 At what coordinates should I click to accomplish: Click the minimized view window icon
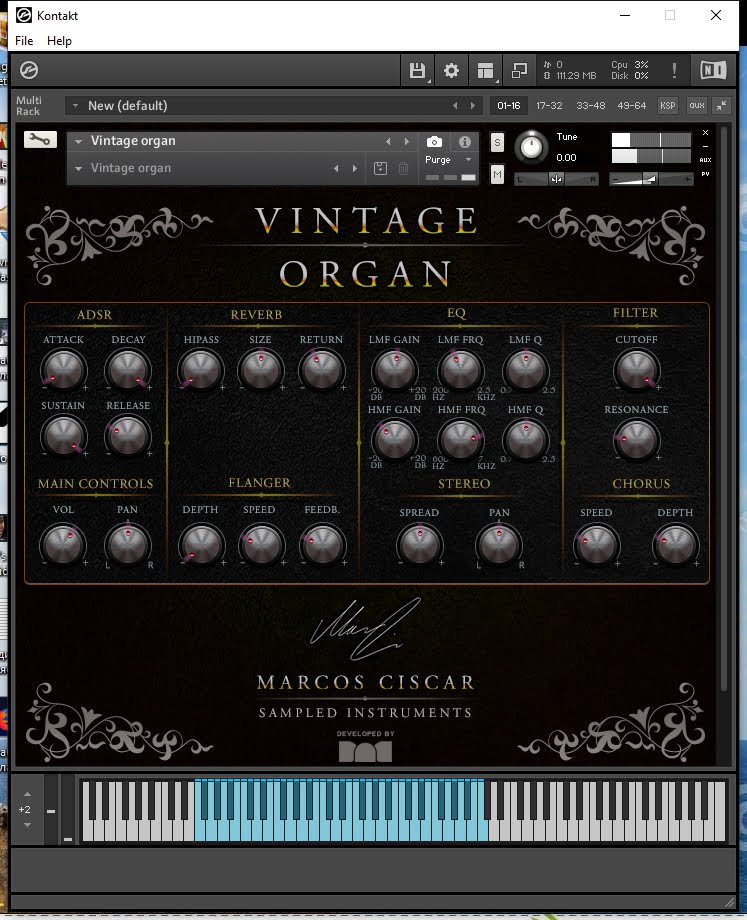519,70
